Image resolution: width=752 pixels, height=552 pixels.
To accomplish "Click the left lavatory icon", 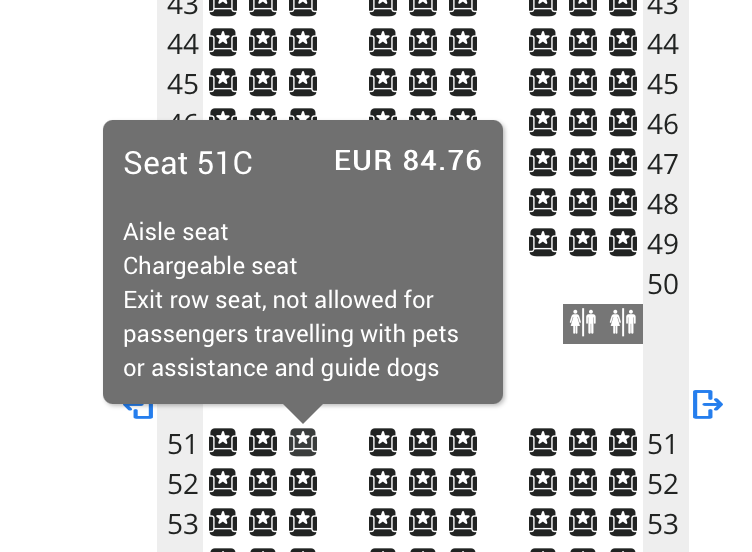I will coord(583,323).
